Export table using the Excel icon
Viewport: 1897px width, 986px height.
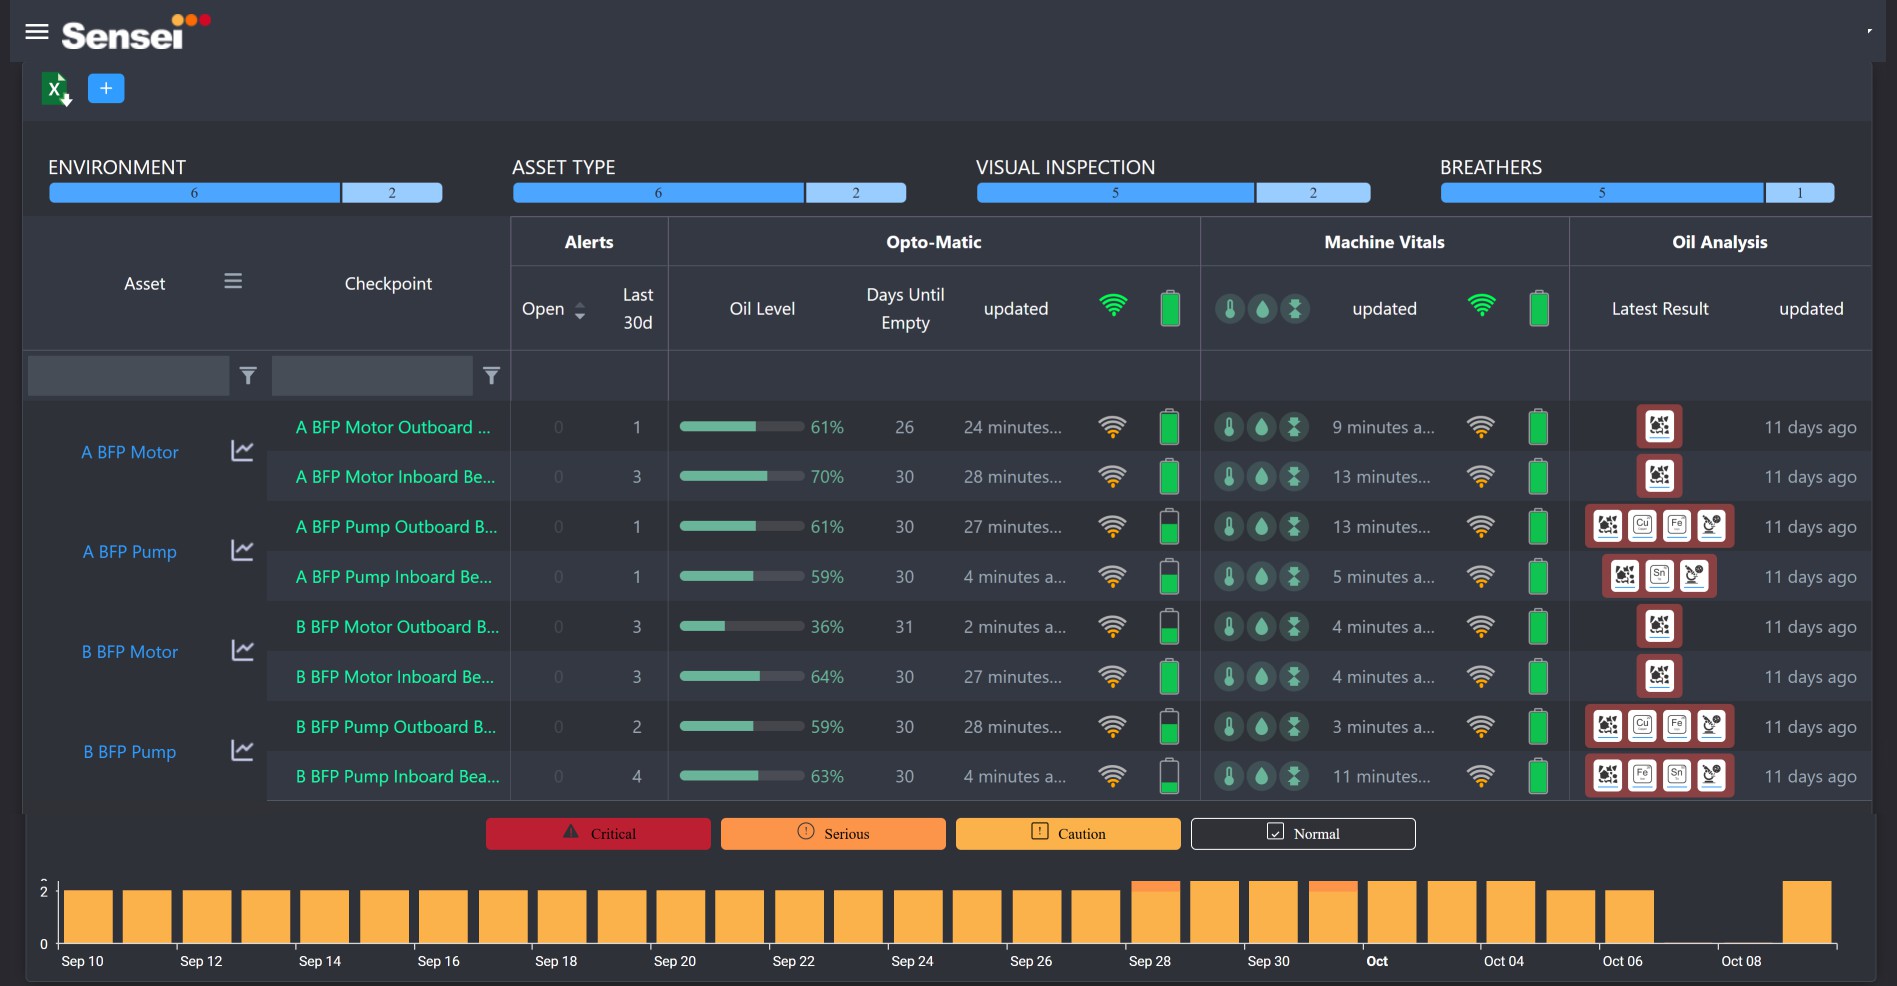tap(56, 89)
